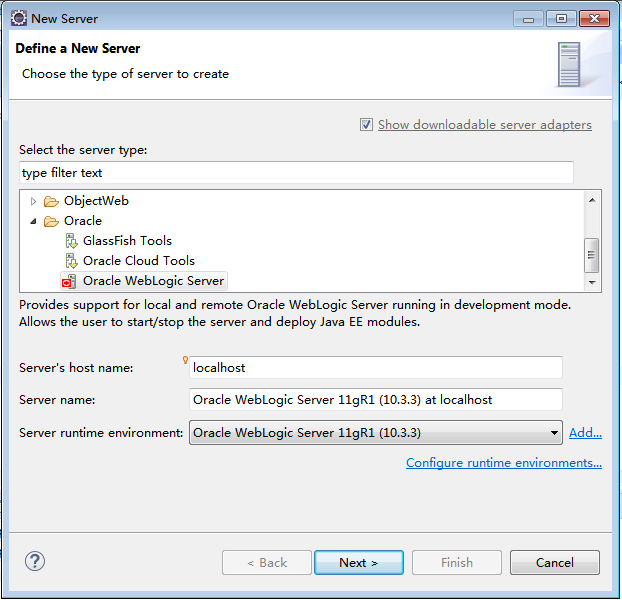The height and width of the screenshot is (600, 622).
Task: Click the Oracle folder icon
Action: [x=51, y=221]
